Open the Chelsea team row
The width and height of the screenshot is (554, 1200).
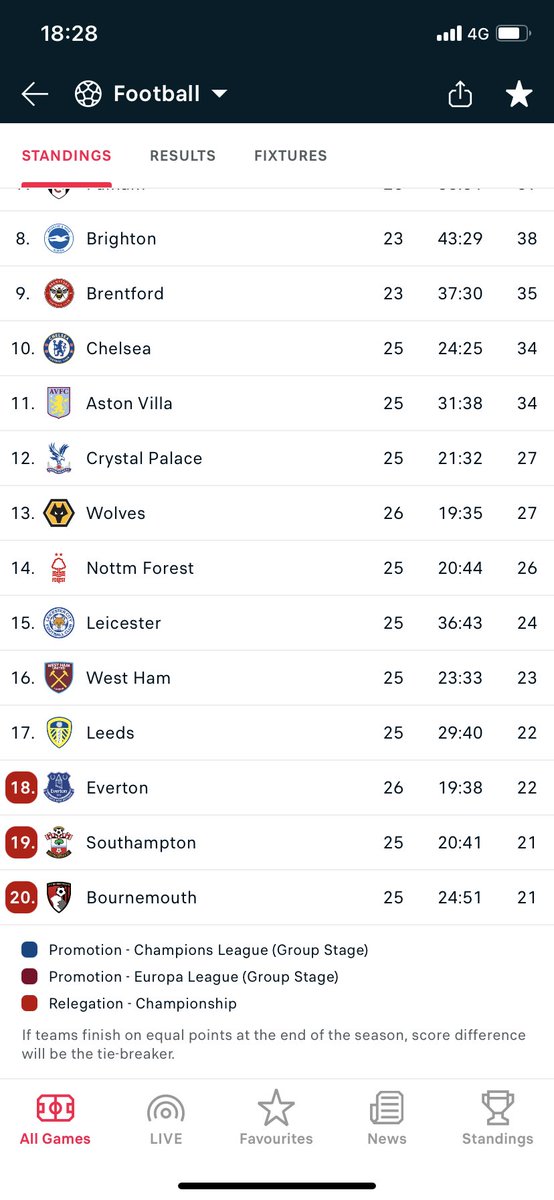(277, 348)
